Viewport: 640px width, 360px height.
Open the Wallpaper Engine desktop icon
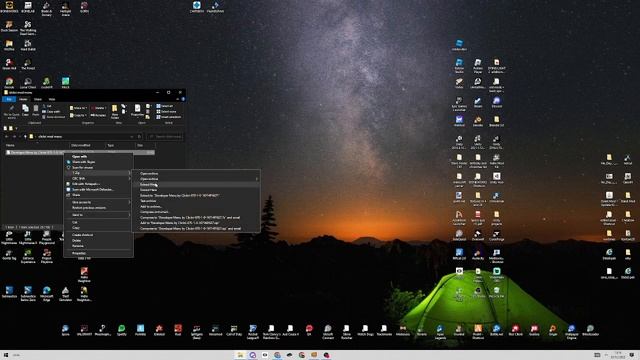pos(571,331)
